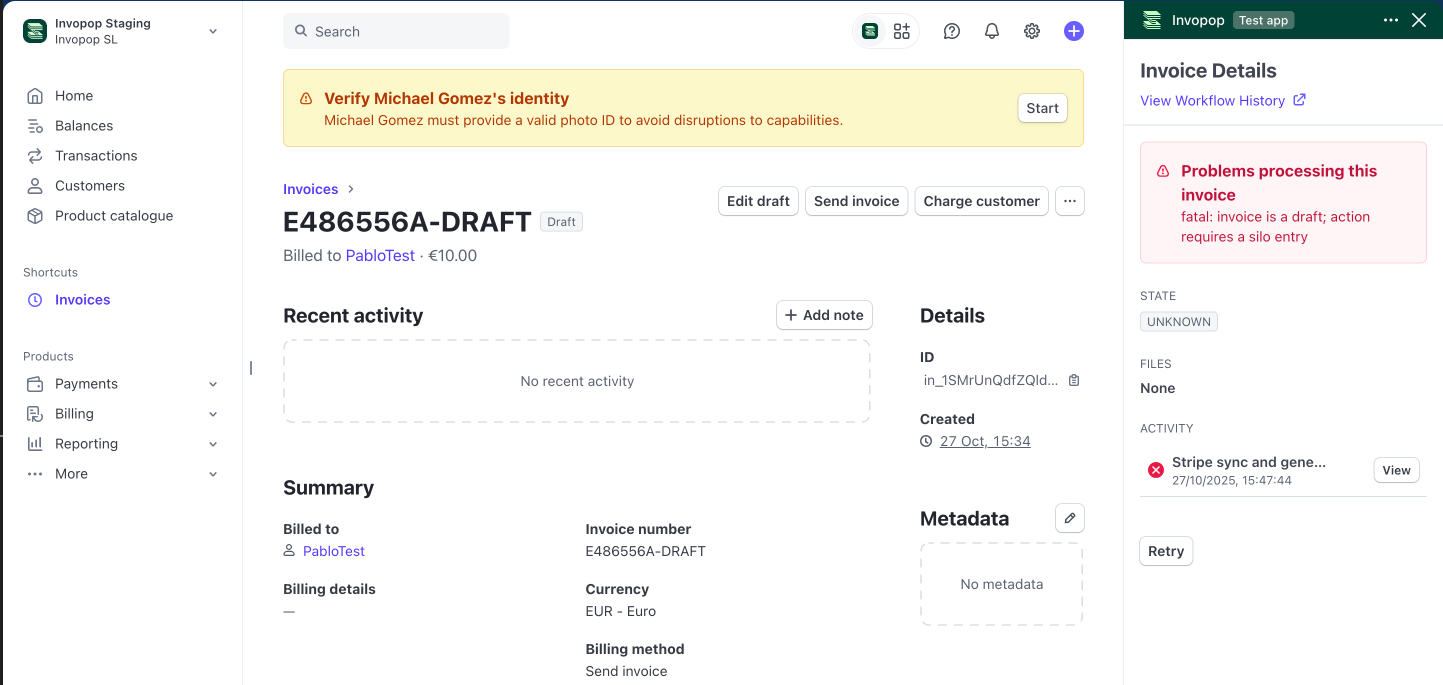Screen dimensions: 1443x685
Task: Open View Workflow History link
Action: [1214, 100]
